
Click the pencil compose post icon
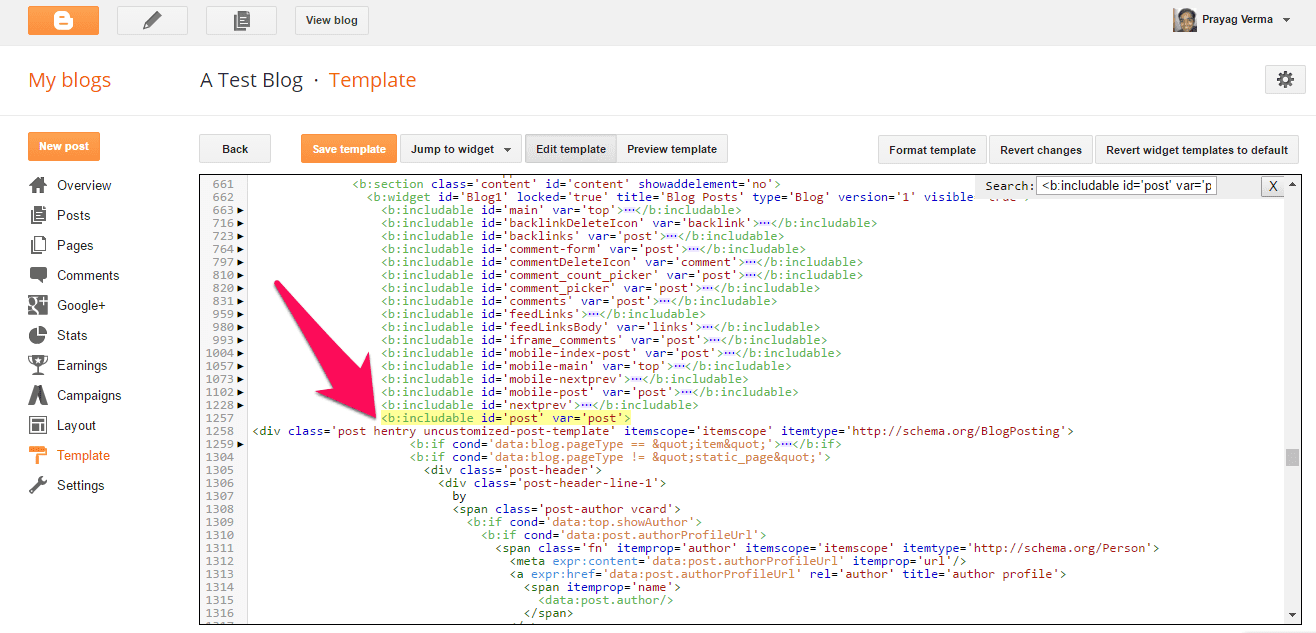pos(152,20)
